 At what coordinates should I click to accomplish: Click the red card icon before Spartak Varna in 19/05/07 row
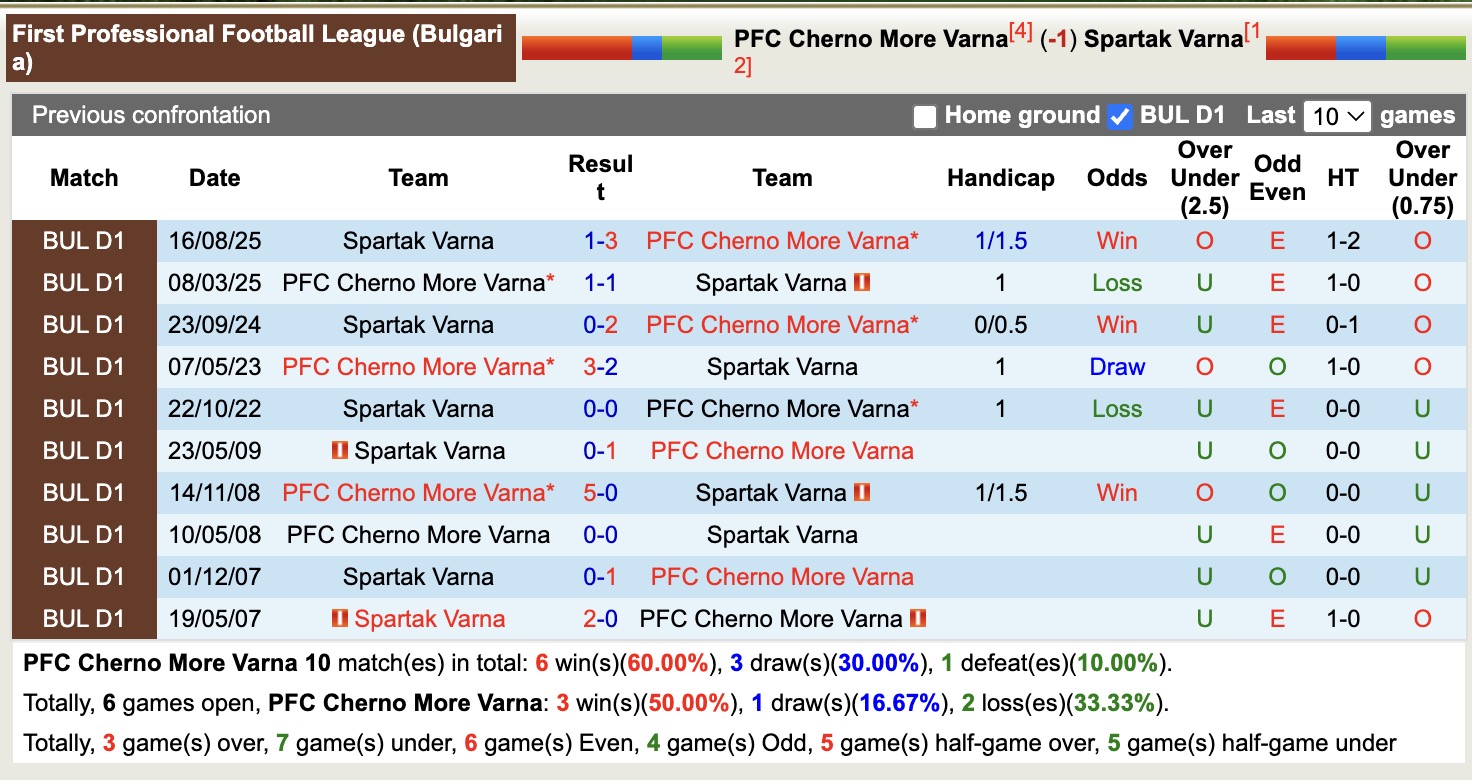tap(340, 619)
